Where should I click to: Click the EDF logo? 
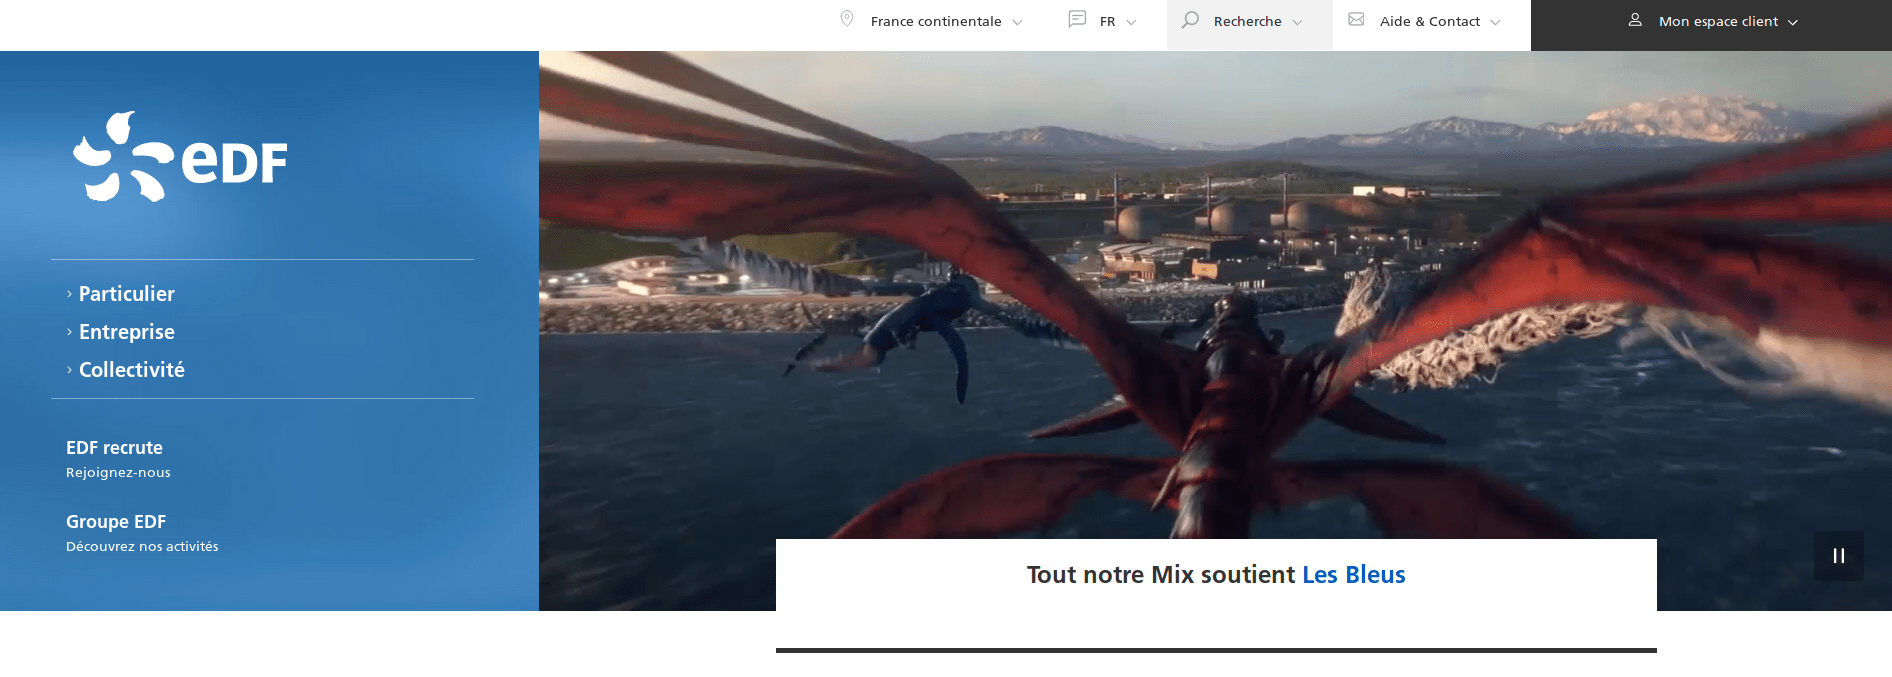coord(180,158)
